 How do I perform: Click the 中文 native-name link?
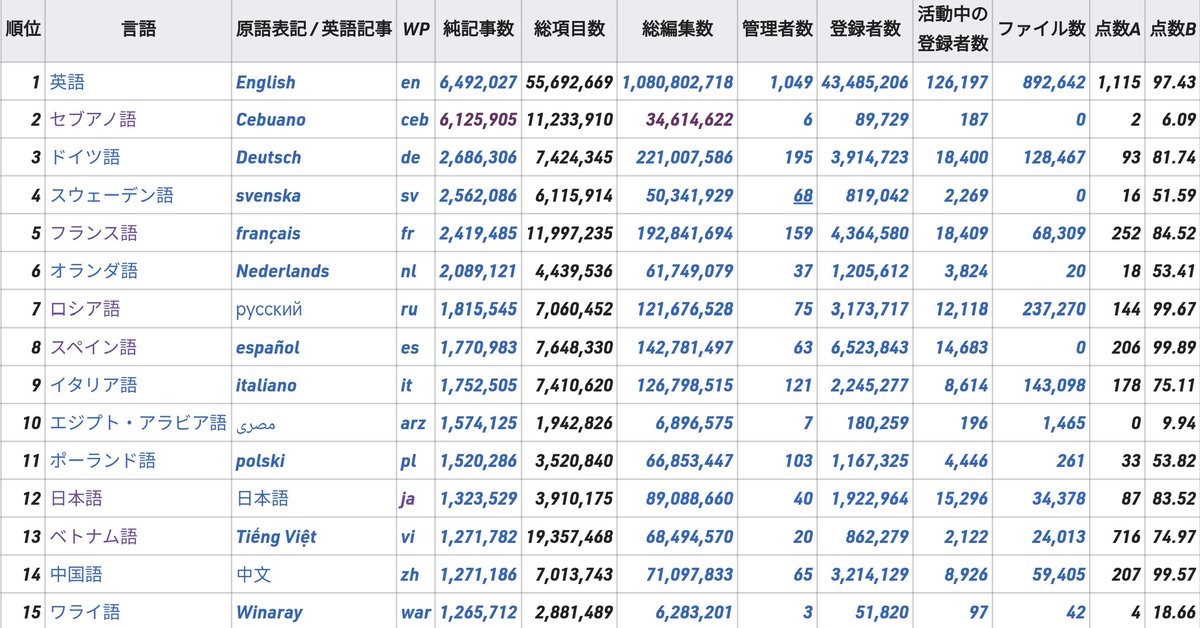(253, 574)
